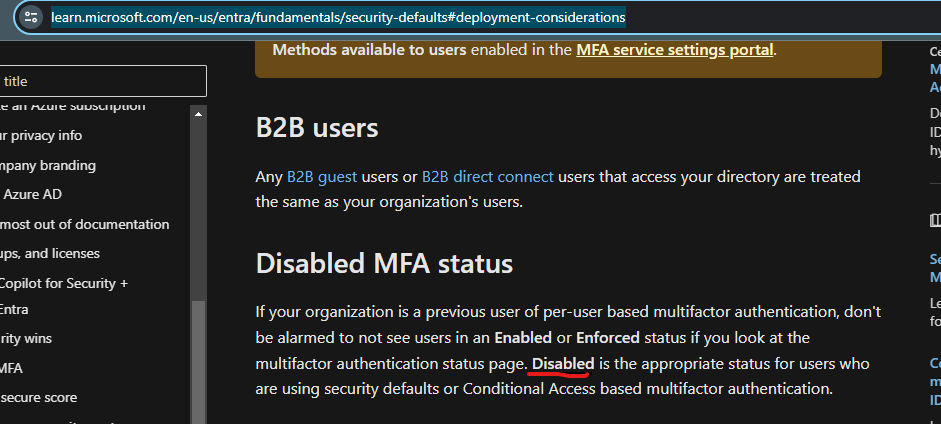Click the sidebar scrollbar up arrow

tap(199, 116)
